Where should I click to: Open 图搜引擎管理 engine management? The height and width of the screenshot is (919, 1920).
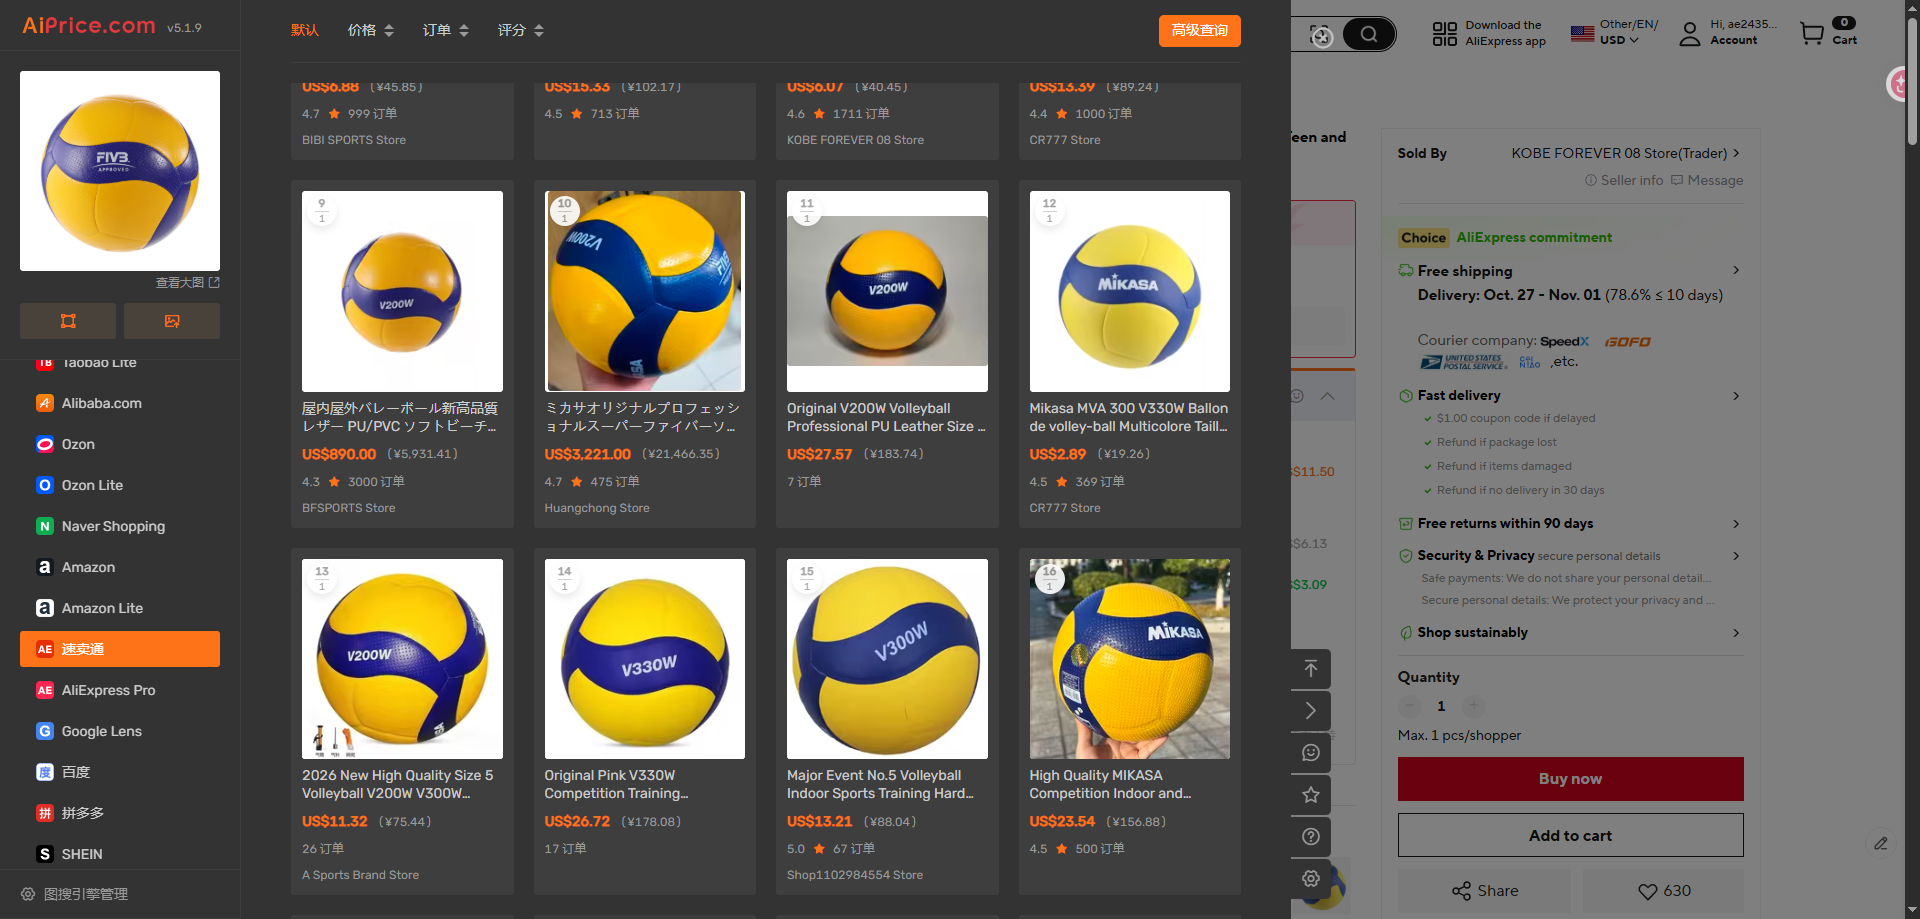tap(75, 894)
